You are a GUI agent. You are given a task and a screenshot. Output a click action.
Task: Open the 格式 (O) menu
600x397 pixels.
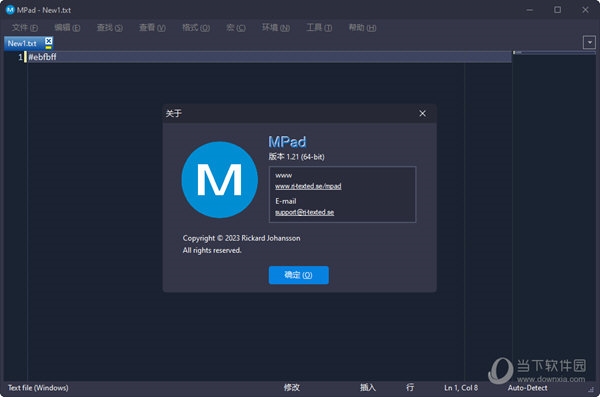pos(196,28)
